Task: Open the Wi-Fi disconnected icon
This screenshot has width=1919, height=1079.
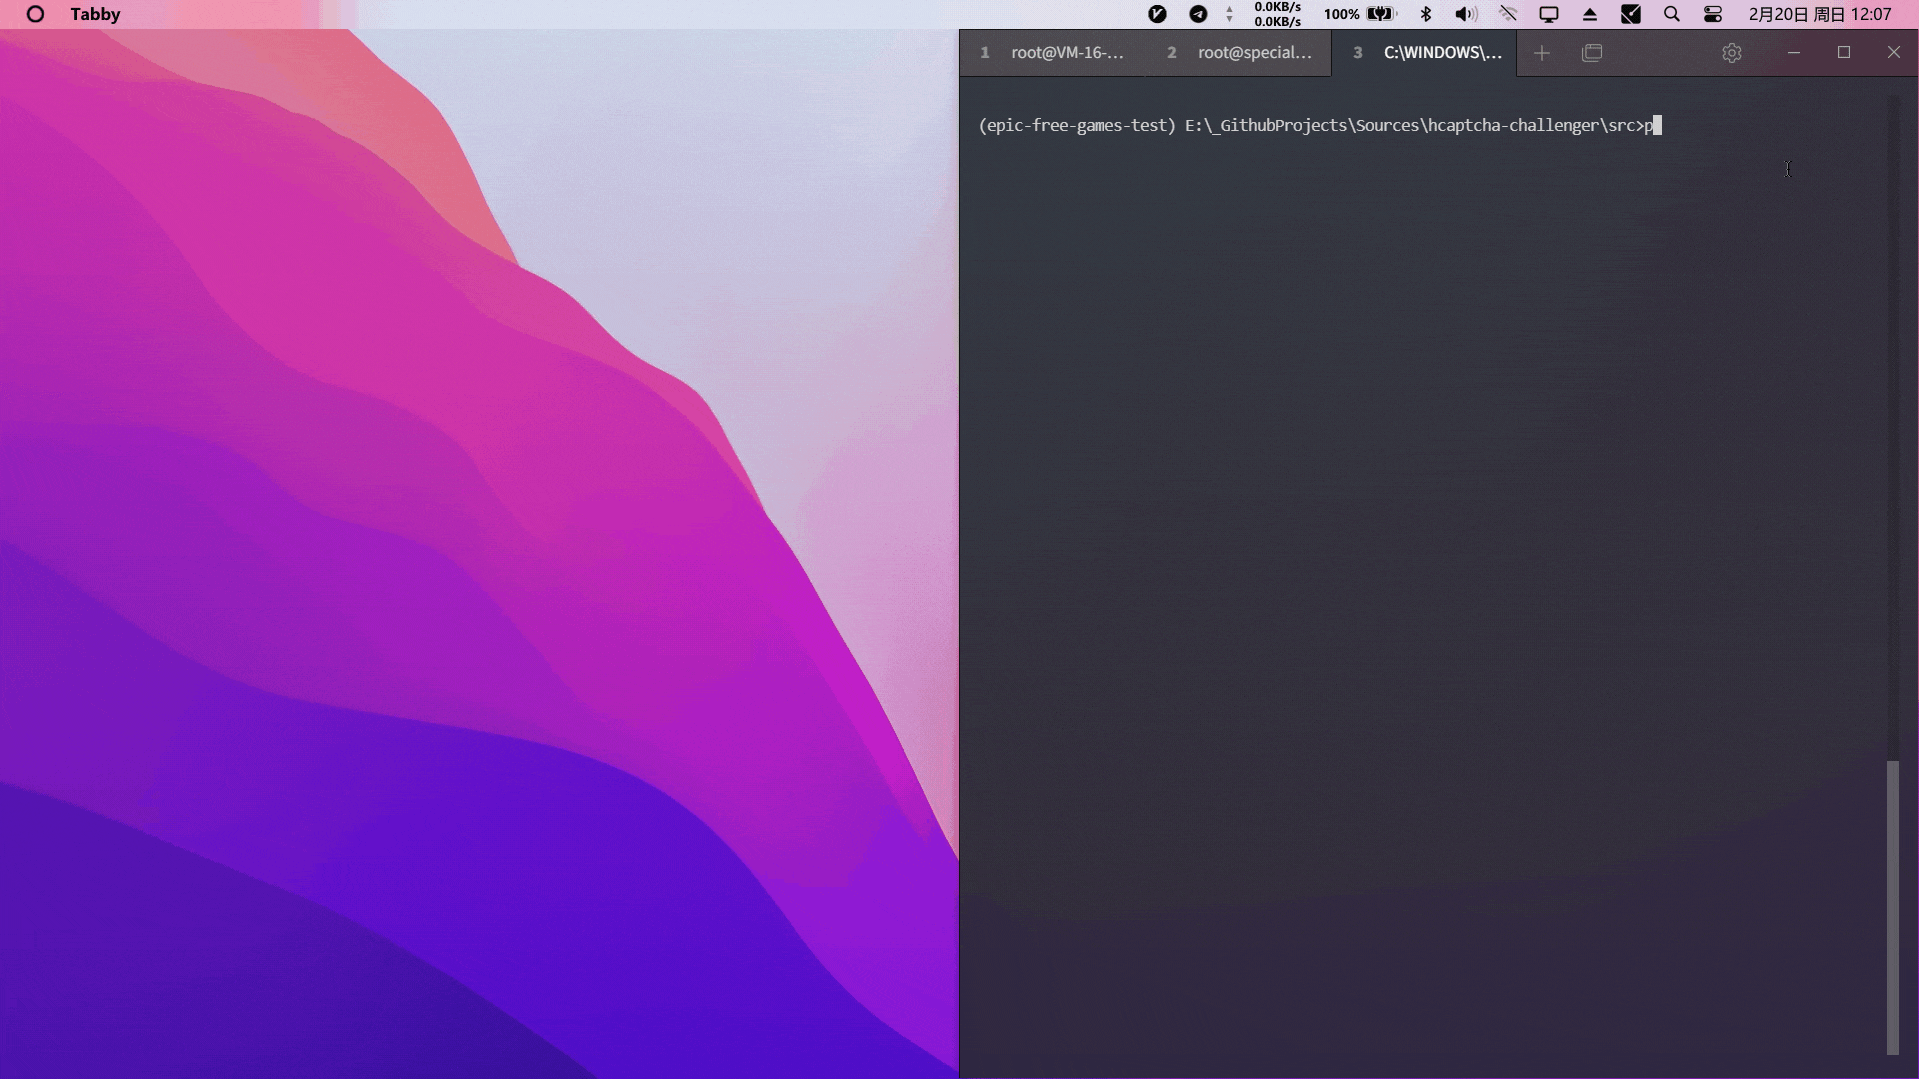Action: click(x=1508, y=14)
